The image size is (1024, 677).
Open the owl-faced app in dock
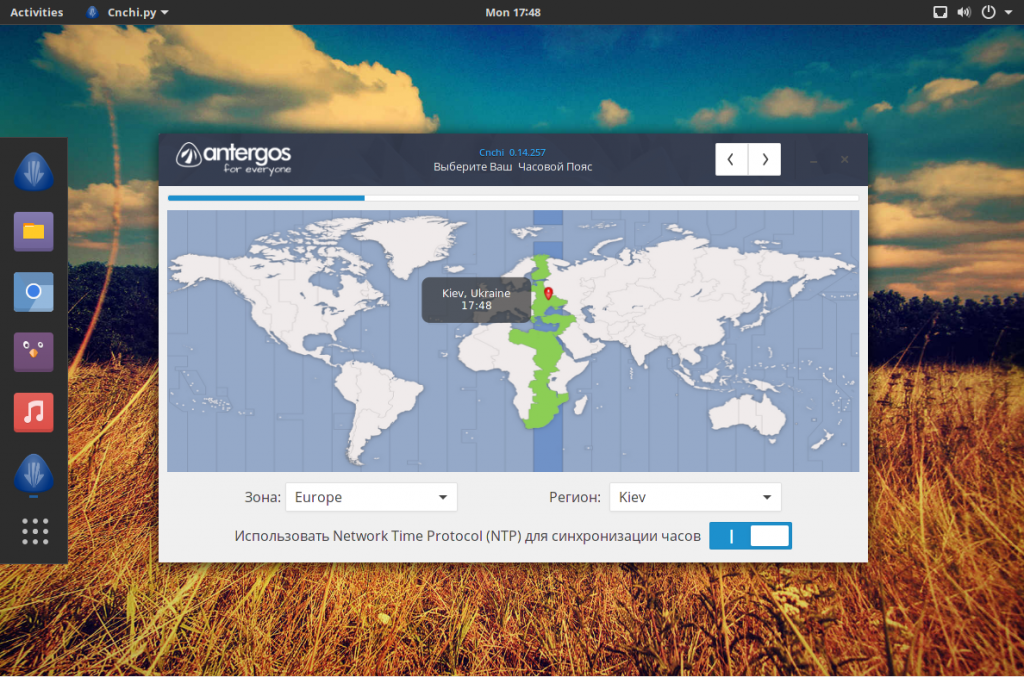(33, 352)
